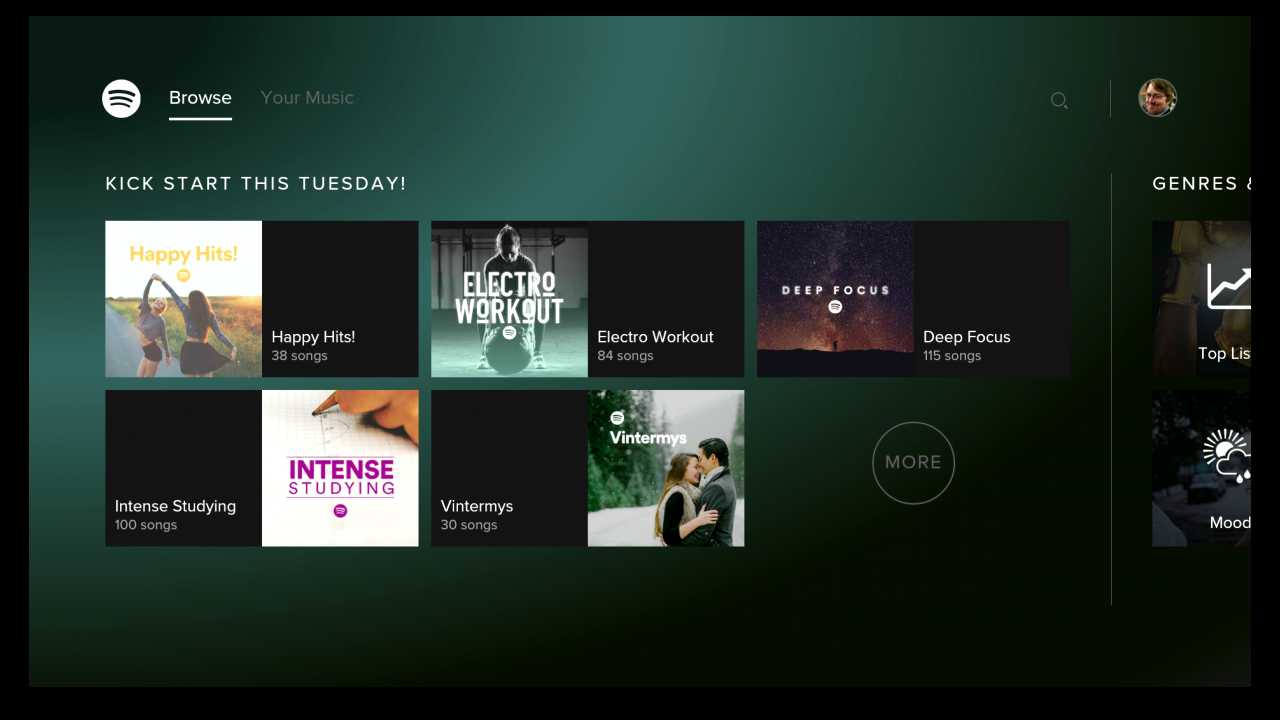Open the Vintermys playlist
This screenshot has height=720, width=1280.
pyautogui.click(x=587, y=467)
